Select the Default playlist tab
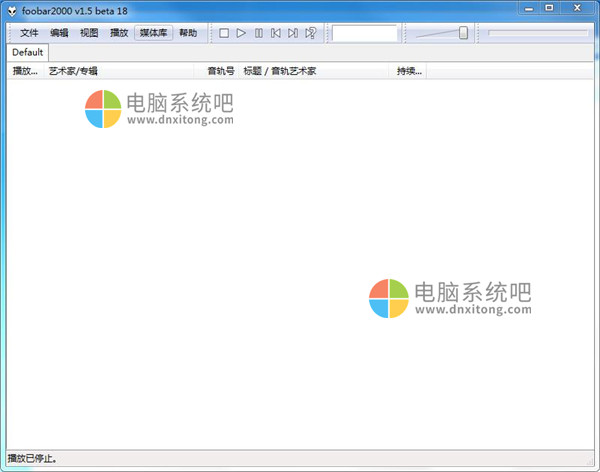This screenshot has width=600, height=472. 28,52
